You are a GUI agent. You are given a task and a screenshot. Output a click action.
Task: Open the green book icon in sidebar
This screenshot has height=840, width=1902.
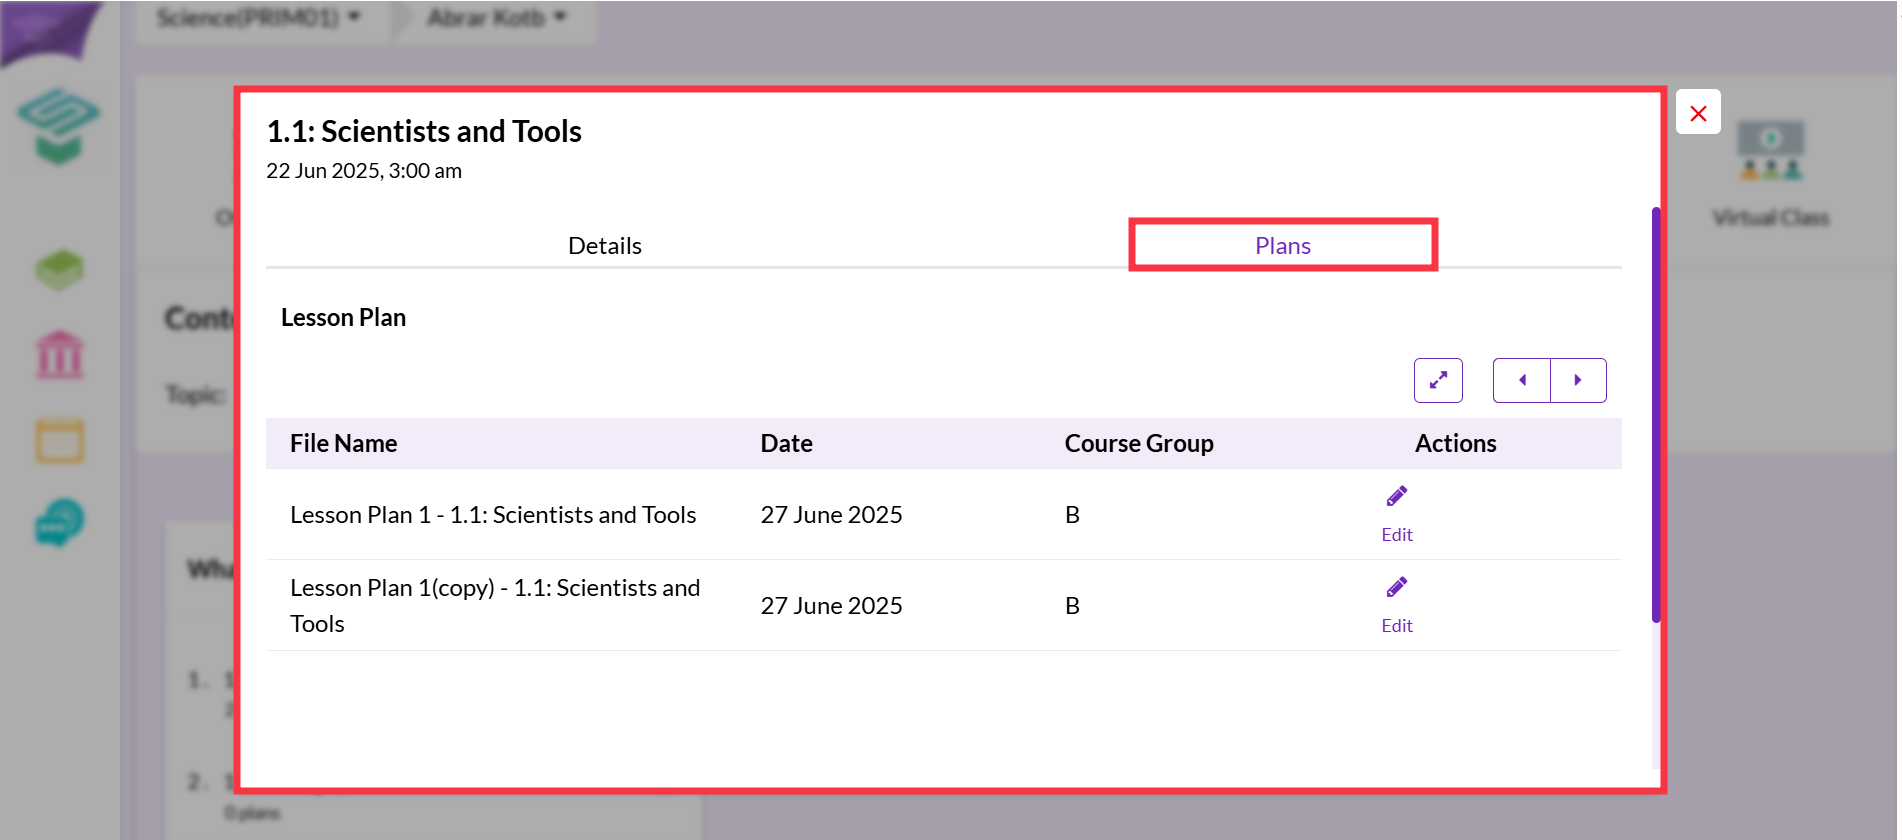(x=60, y=270)
